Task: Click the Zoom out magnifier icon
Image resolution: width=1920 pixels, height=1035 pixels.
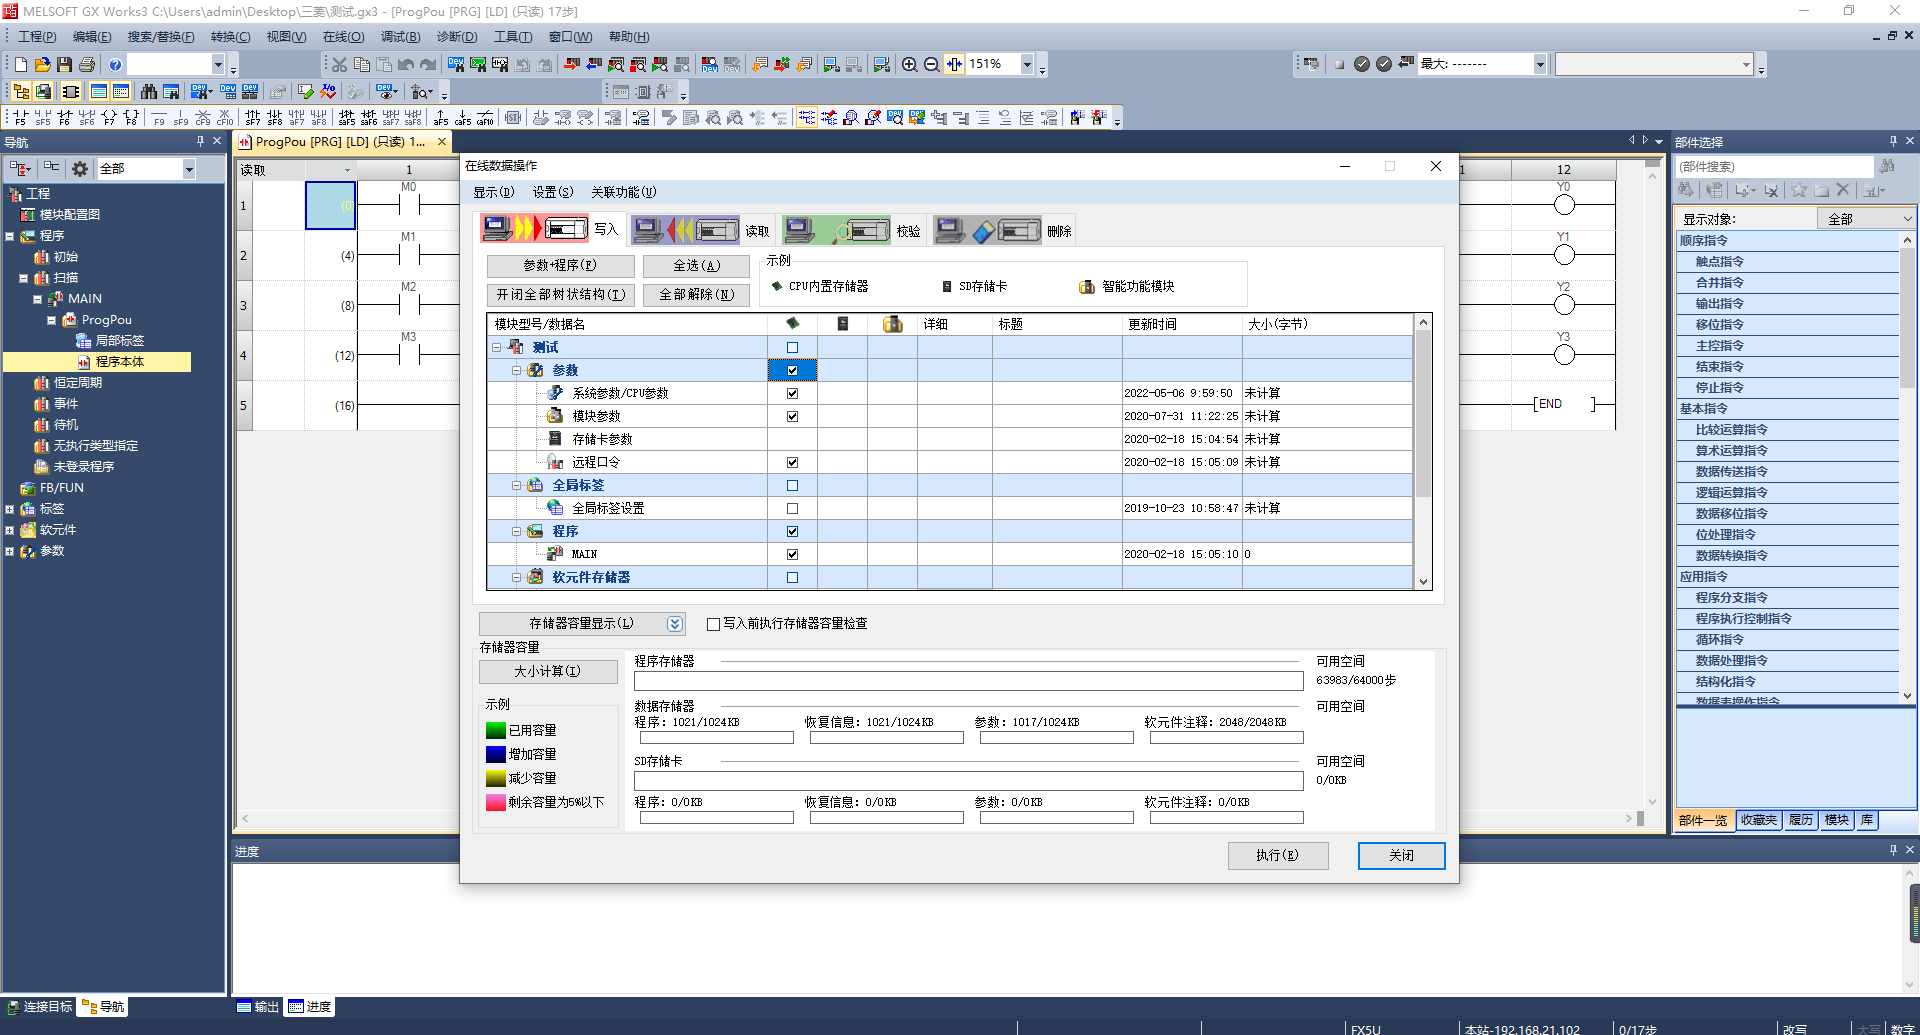Action: click(x=931, y=64)
